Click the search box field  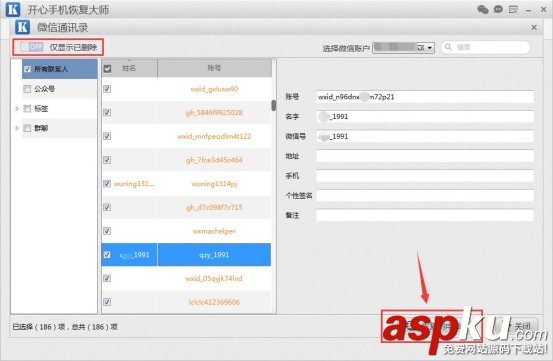(x=485, y=47)
